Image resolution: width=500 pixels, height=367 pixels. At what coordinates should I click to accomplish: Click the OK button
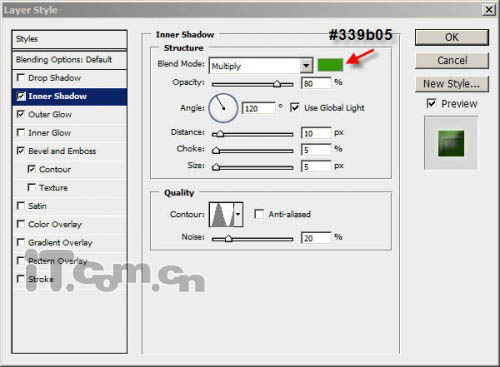(452, 37)
